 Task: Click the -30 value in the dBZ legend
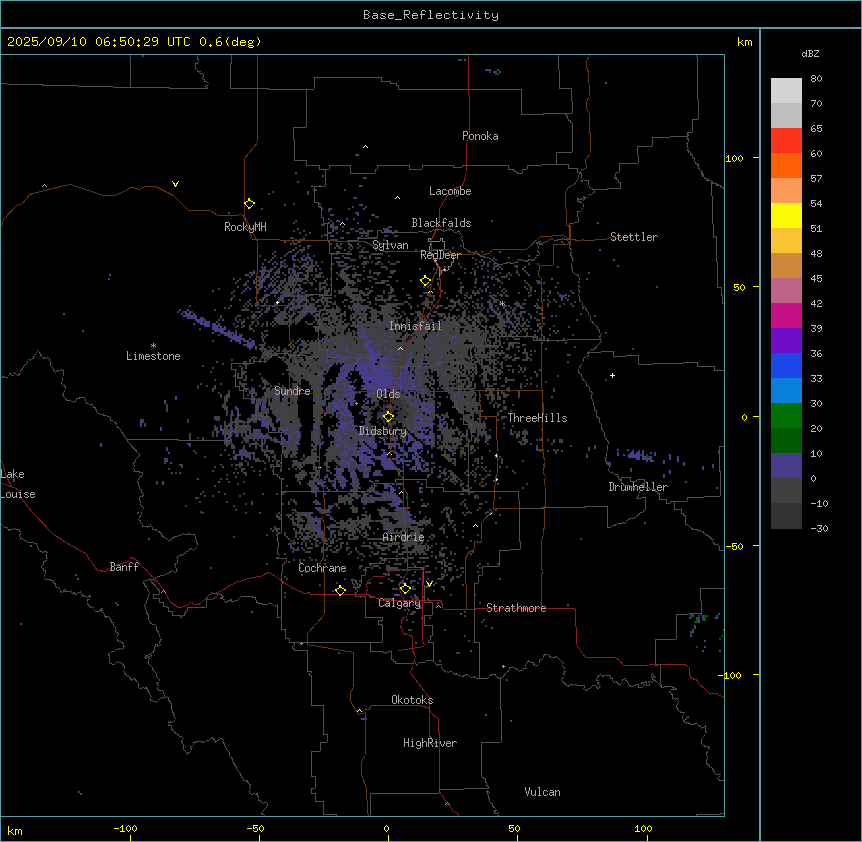click(x=819, y=529)
